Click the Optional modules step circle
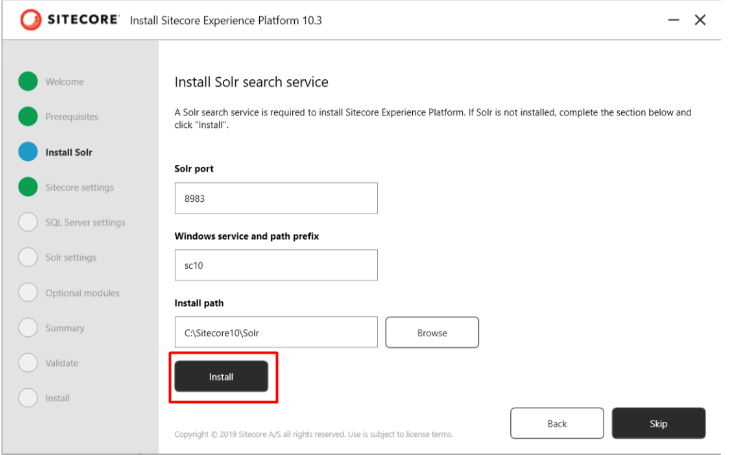This screenshot has height=455, width=734. pos(28,293)
